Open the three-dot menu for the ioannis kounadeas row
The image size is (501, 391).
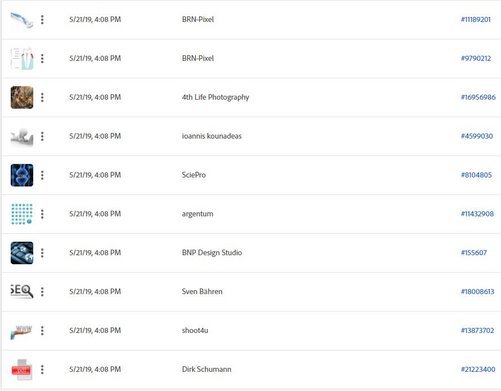pyautogui.click(x=42, y=136)
